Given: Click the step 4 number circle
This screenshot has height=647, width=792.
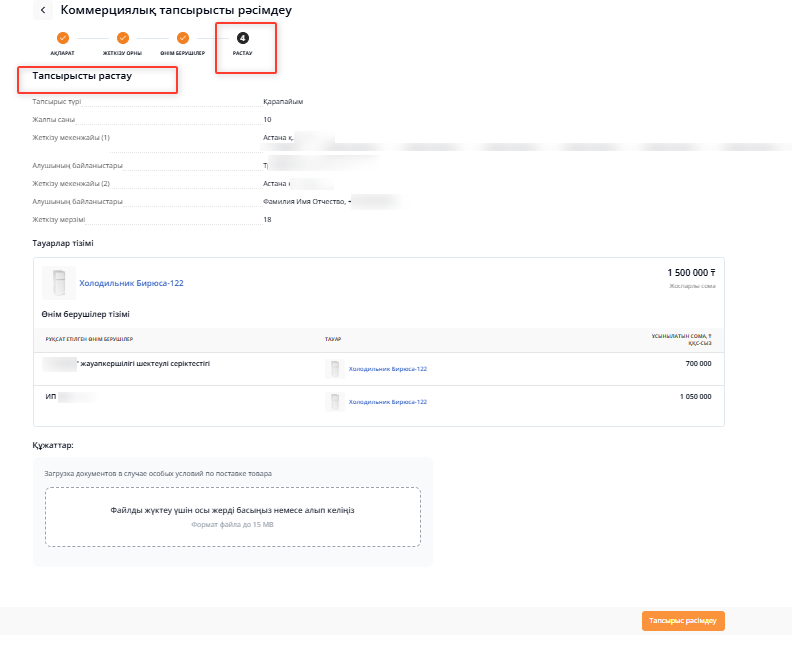Looking at the screenshot, I should pos(243,38).
